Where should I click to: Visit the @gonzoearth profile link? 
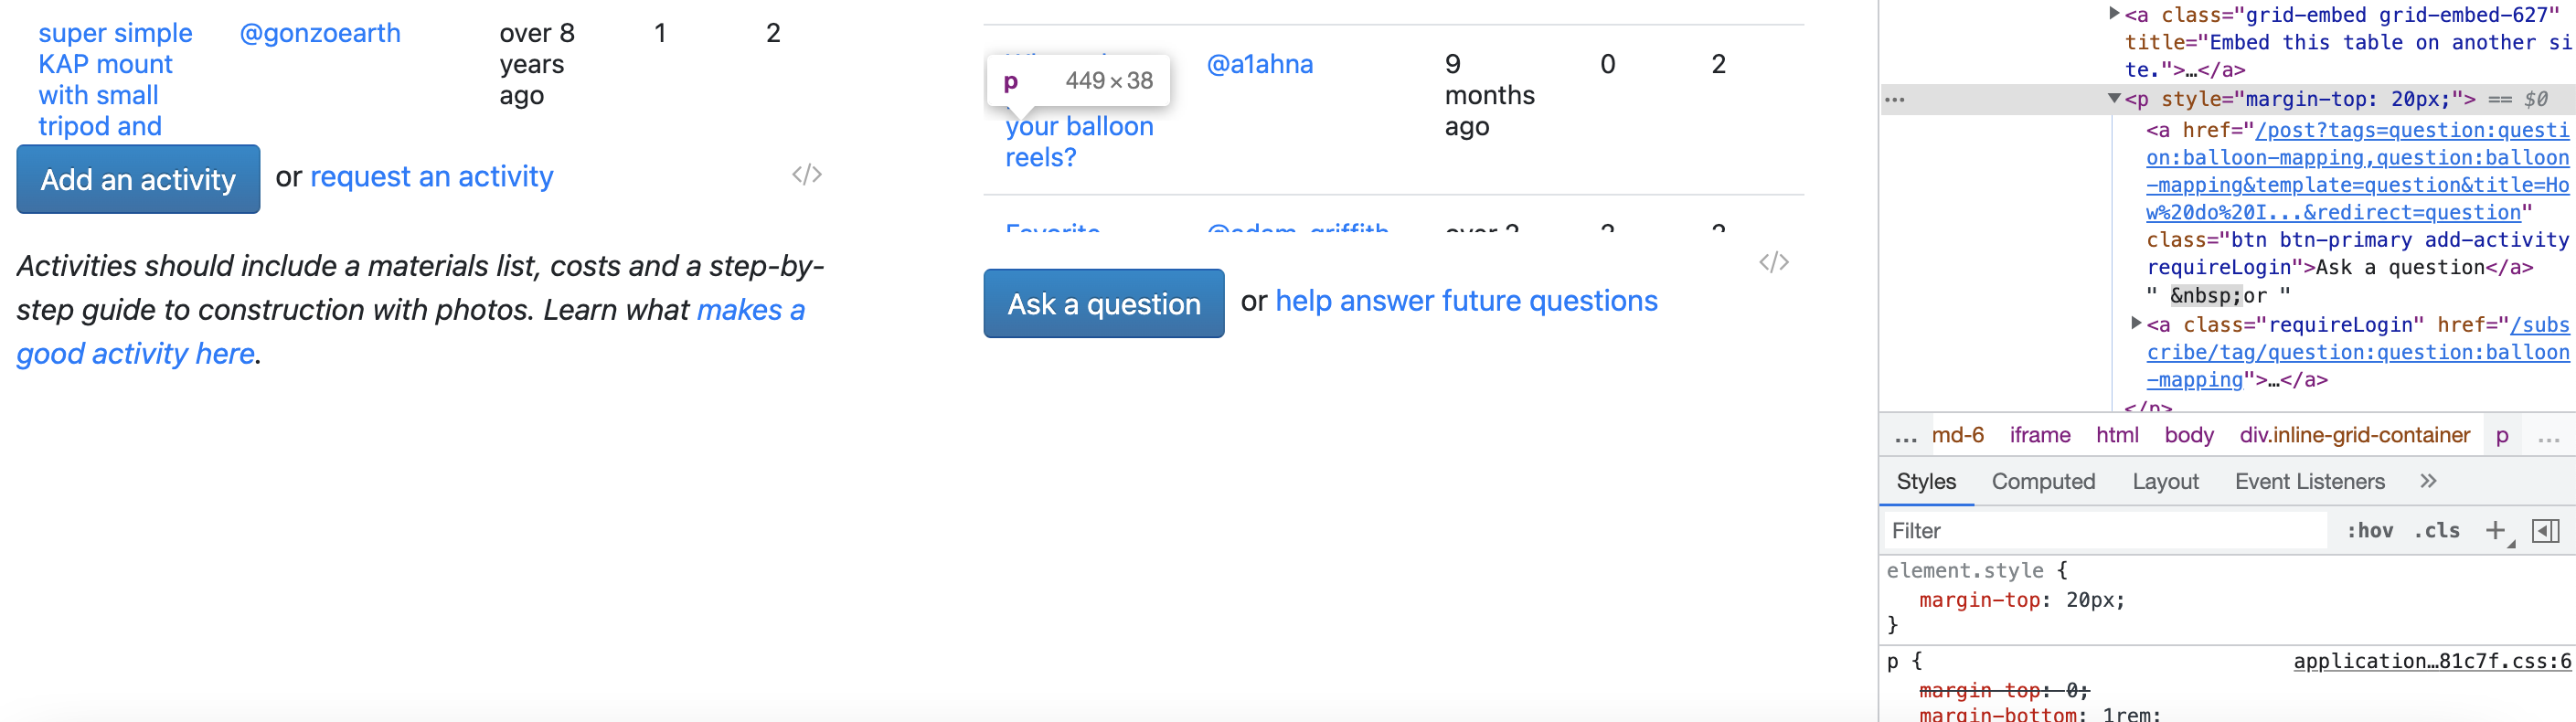pyautogui.click(x=320, y=33)
